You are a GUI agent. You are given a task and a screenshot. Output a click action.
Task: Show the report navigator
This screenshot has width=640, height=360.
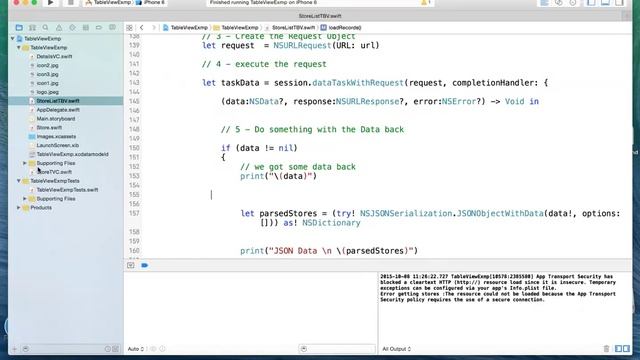coord(112,28)
